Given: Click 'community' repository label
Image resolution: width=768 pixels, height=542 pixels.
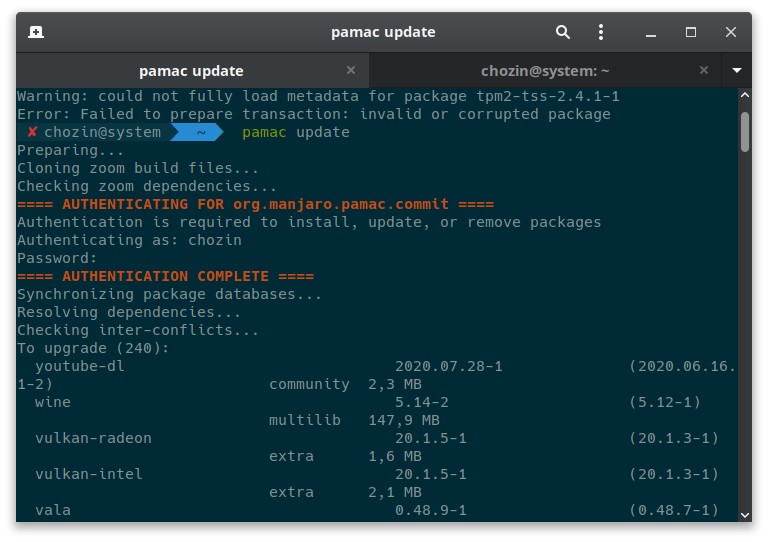Looking at the screenshot, I should tap(310, 385).
